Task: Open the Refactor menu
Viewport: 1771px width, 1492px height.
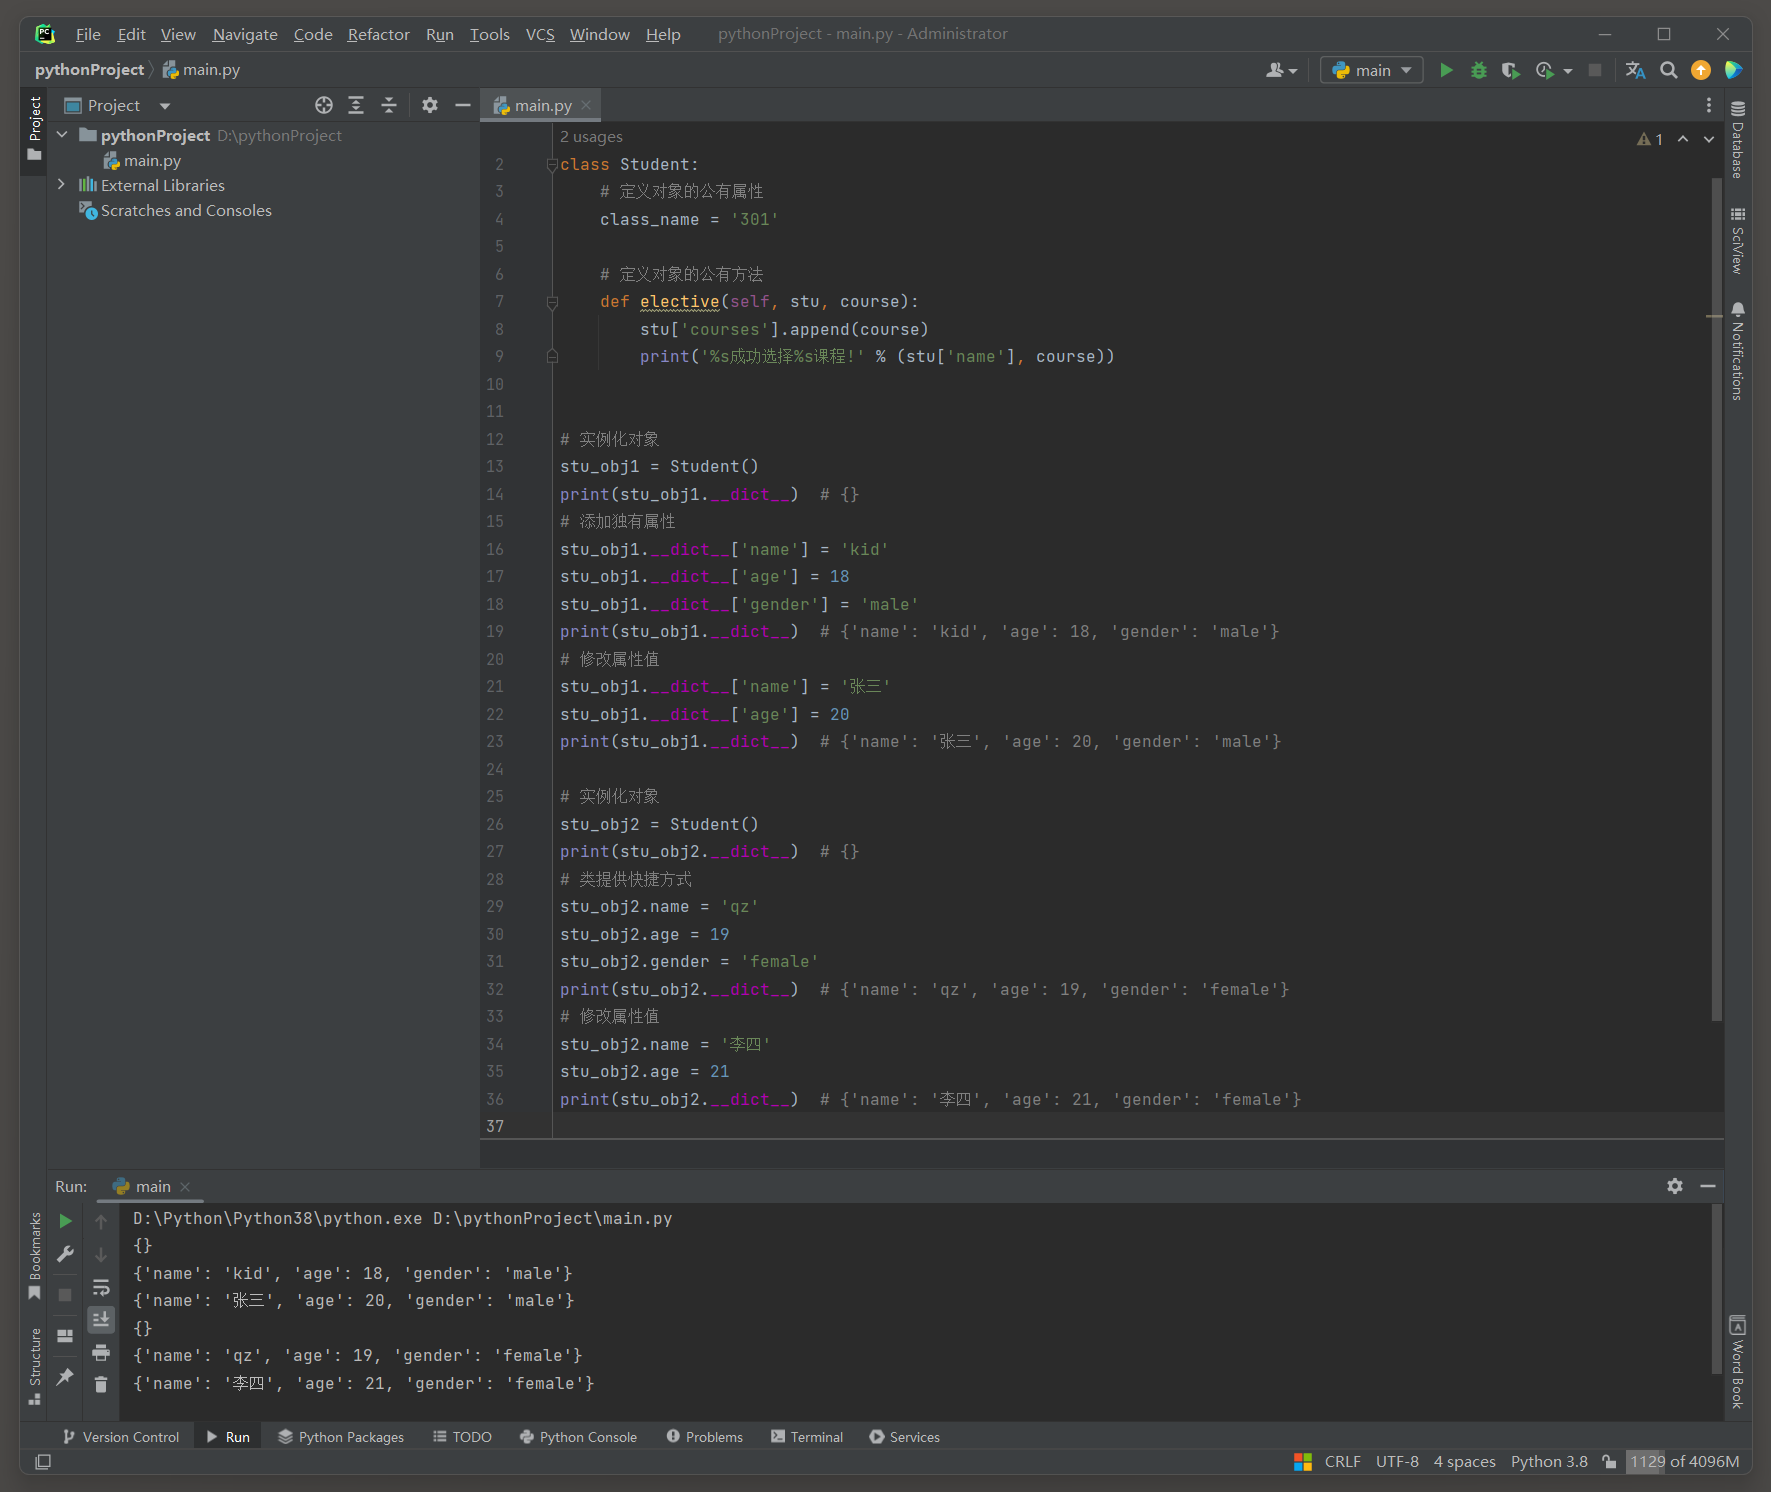Action: (378, 34)
